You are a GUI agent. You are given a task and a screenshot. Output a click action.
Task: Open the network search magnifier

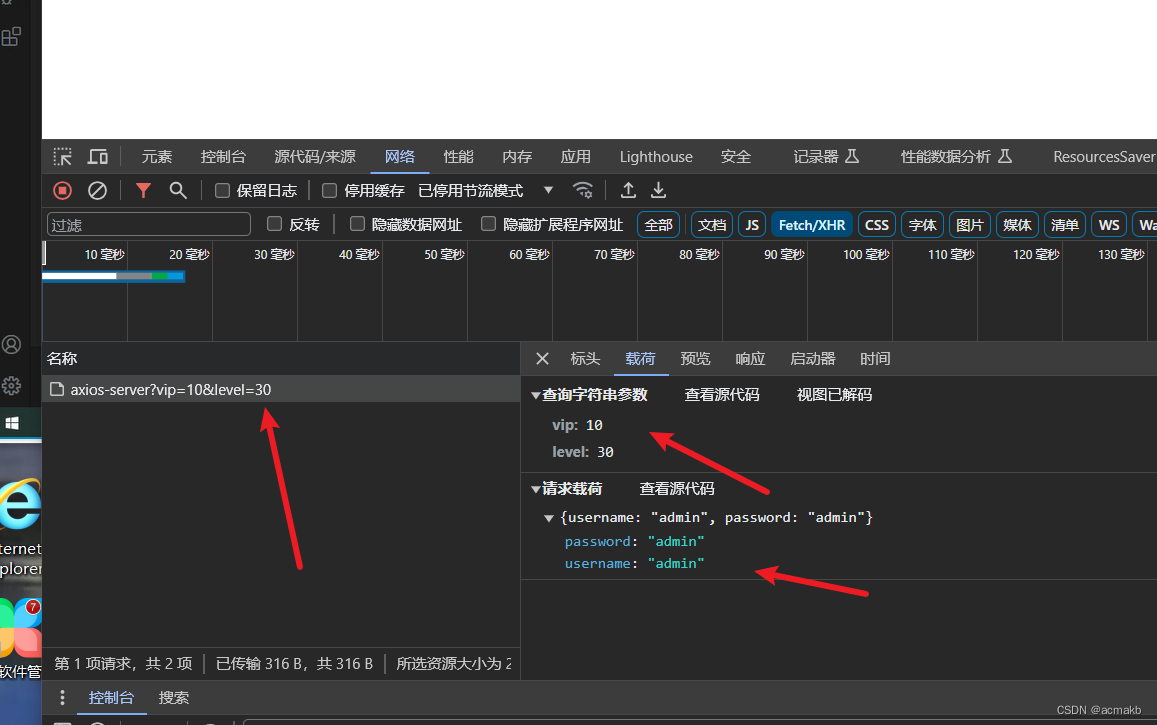pos(178,191)
